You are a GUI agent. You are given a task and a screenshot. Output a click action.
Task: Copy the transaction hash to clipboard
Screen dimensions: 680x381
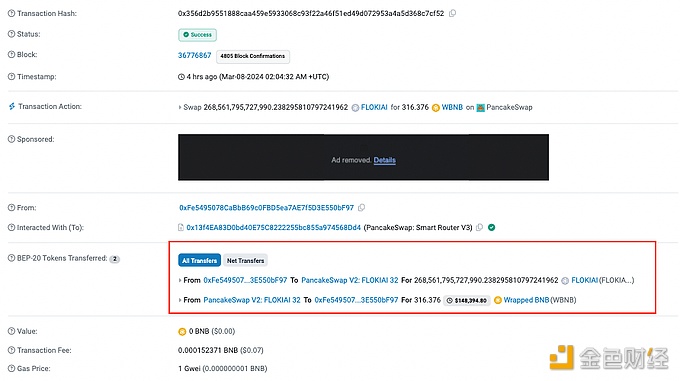pos(452,13)
